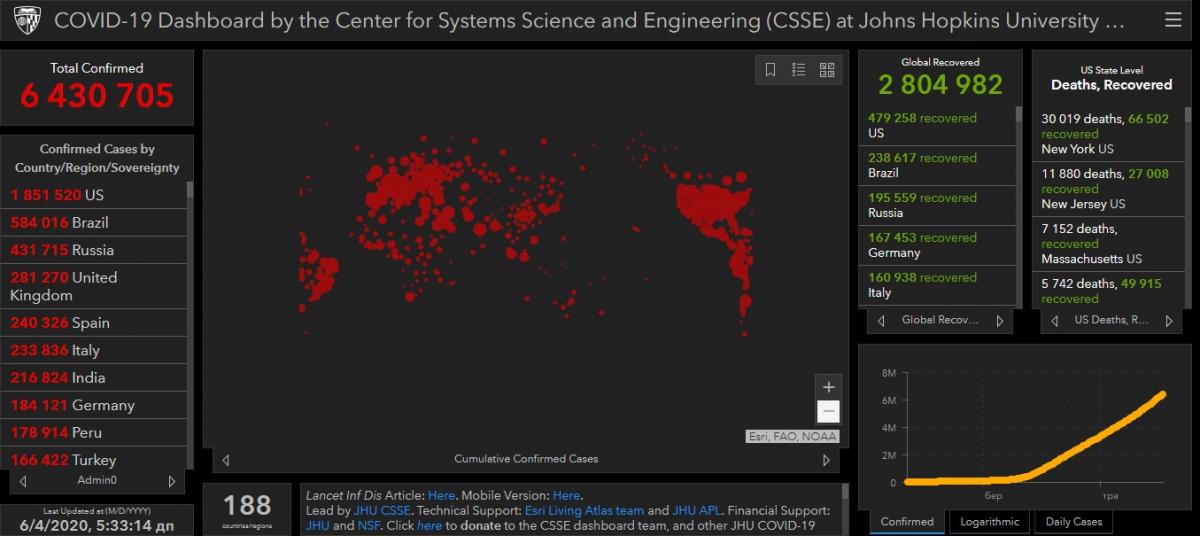Select Massachusetts US deaths row
1200x536 pixels.
point(1109,243)
